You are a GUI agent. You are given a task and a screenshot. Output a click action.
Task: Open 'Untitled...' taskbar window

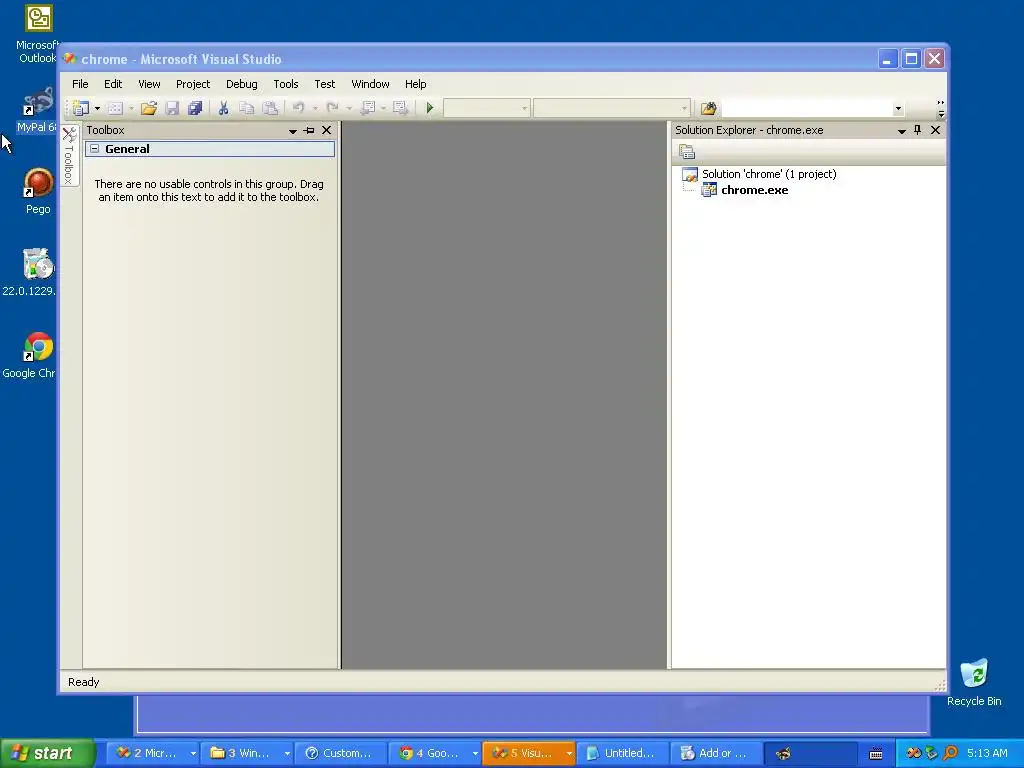pos(622,753)
